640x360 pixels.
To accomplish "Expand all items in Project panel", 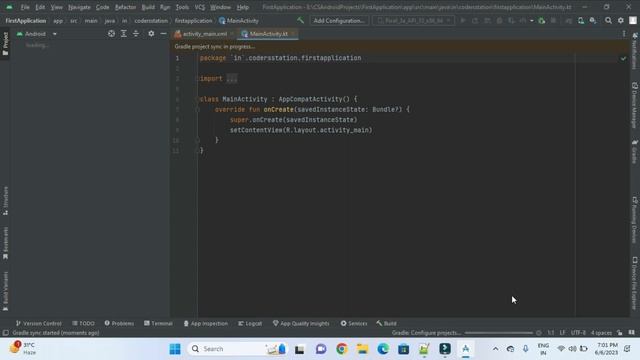I will coord(124,34).
